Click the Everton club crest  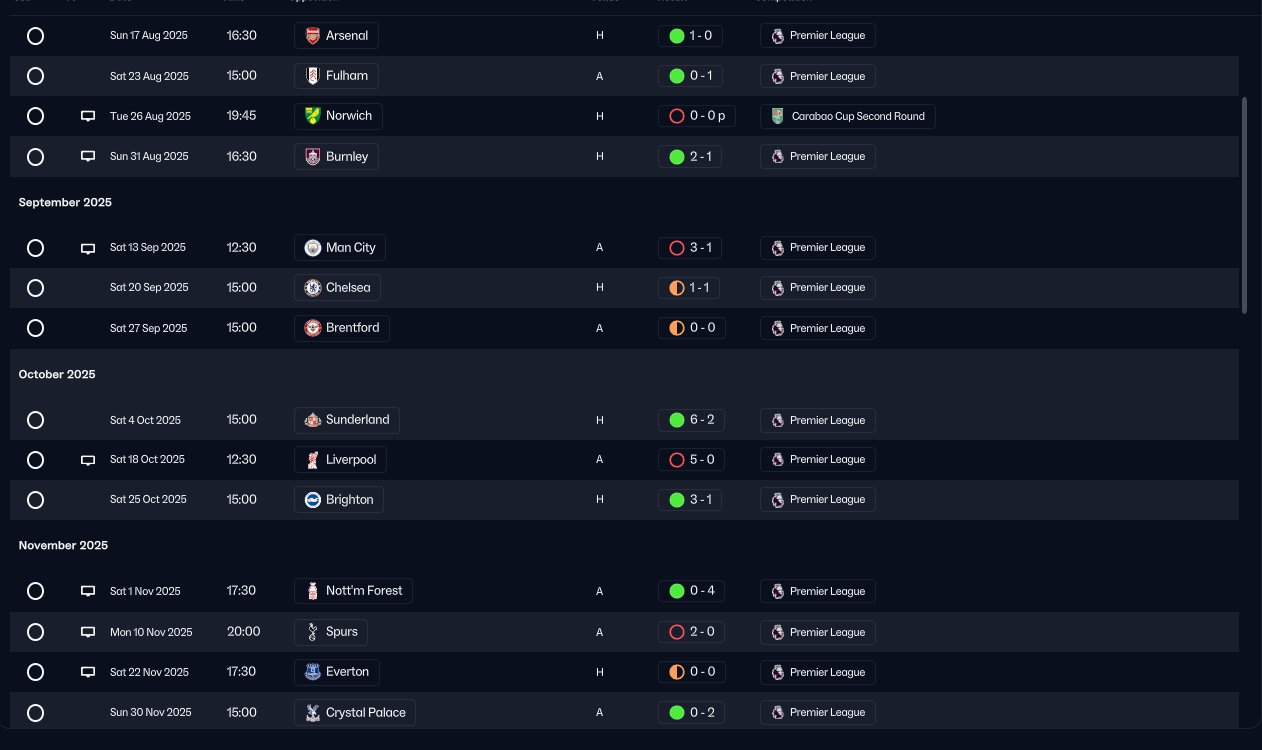312,672
